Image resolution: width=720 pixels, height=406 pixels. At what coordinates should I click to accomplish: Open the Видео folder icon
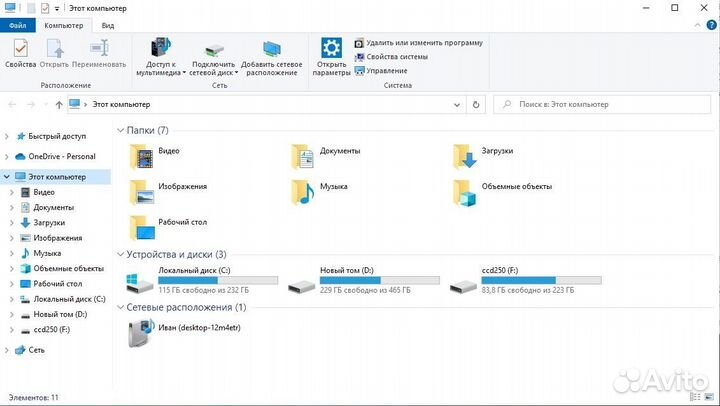[x=143, y=153]
